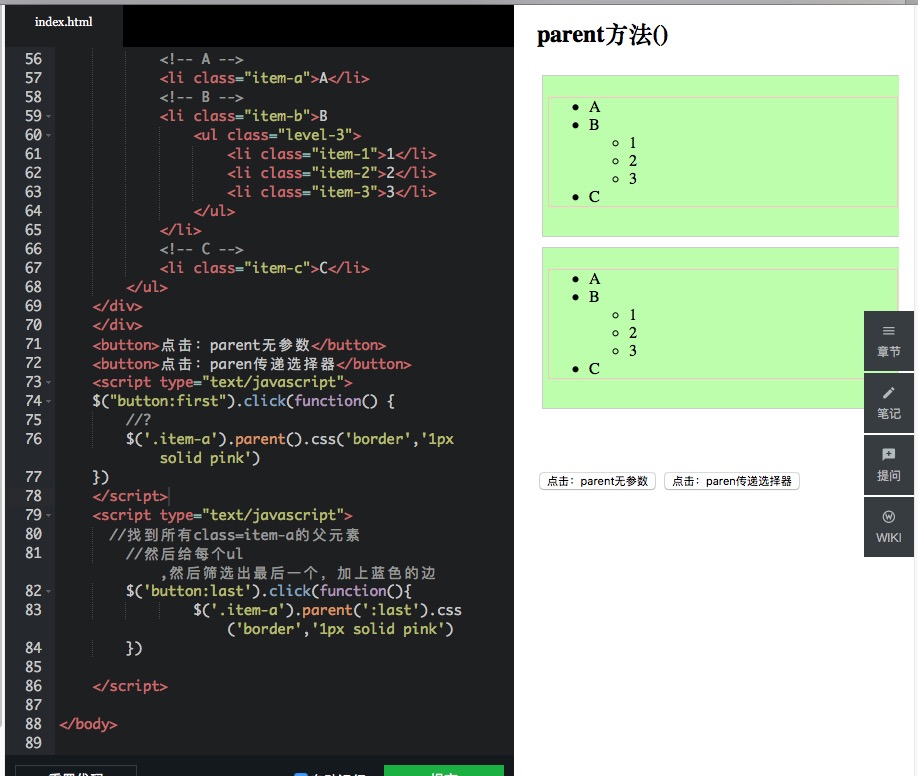918x776 pixels.
Task: Click the item-c li code line
Action: coord(265,268)
